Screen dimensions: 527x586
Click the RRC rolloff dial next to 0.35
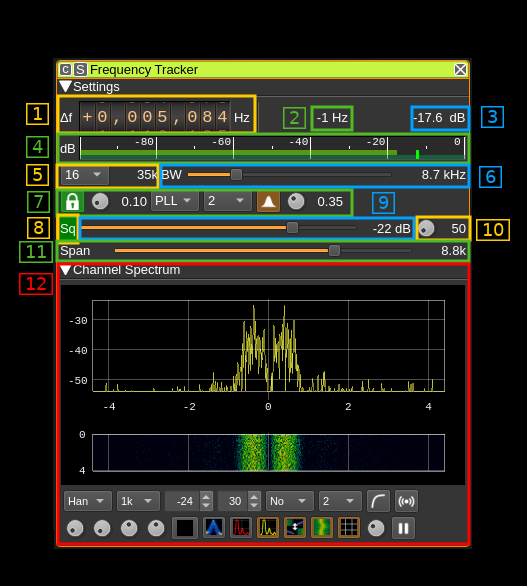tap(296, 202)
